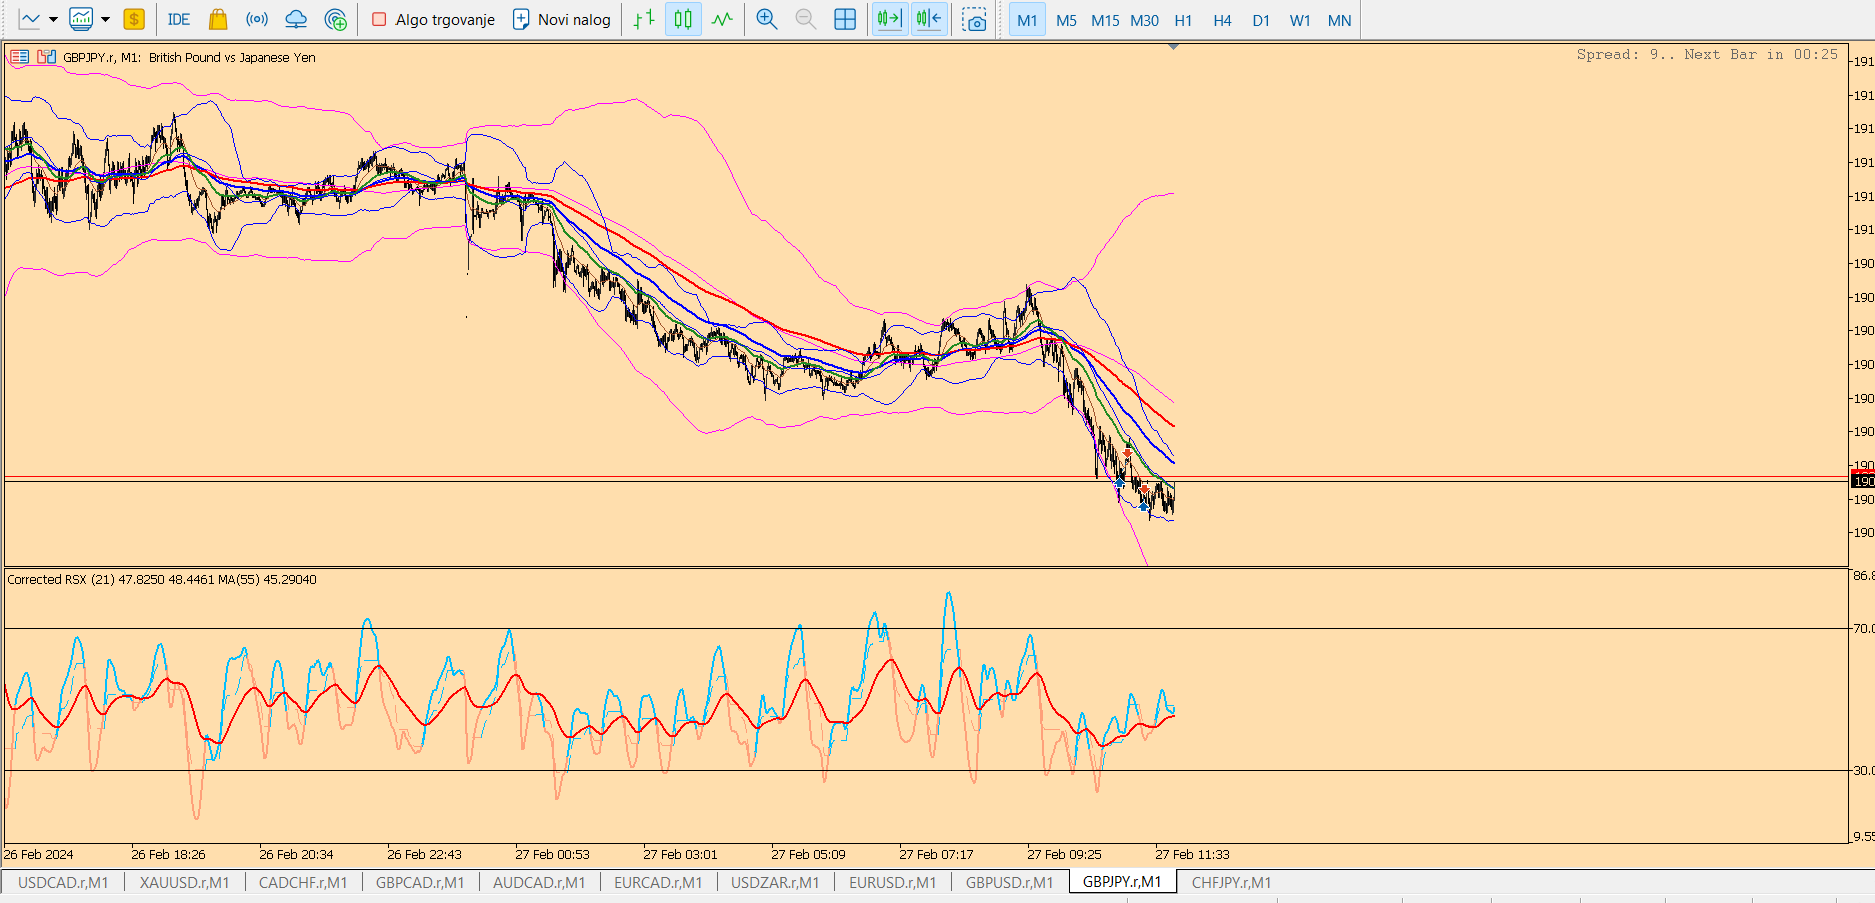Screen dimensions: 1875x903
Task: Switch to H4 timeframe
Action: tap(1222, 20)
